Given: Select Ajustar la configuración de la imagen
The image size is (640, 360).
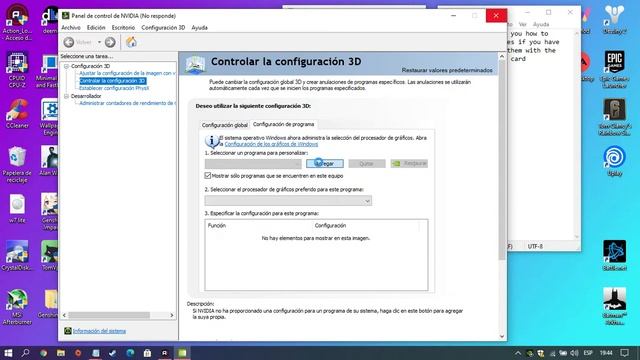Looking at the screenshot, I should click(127, 73).
